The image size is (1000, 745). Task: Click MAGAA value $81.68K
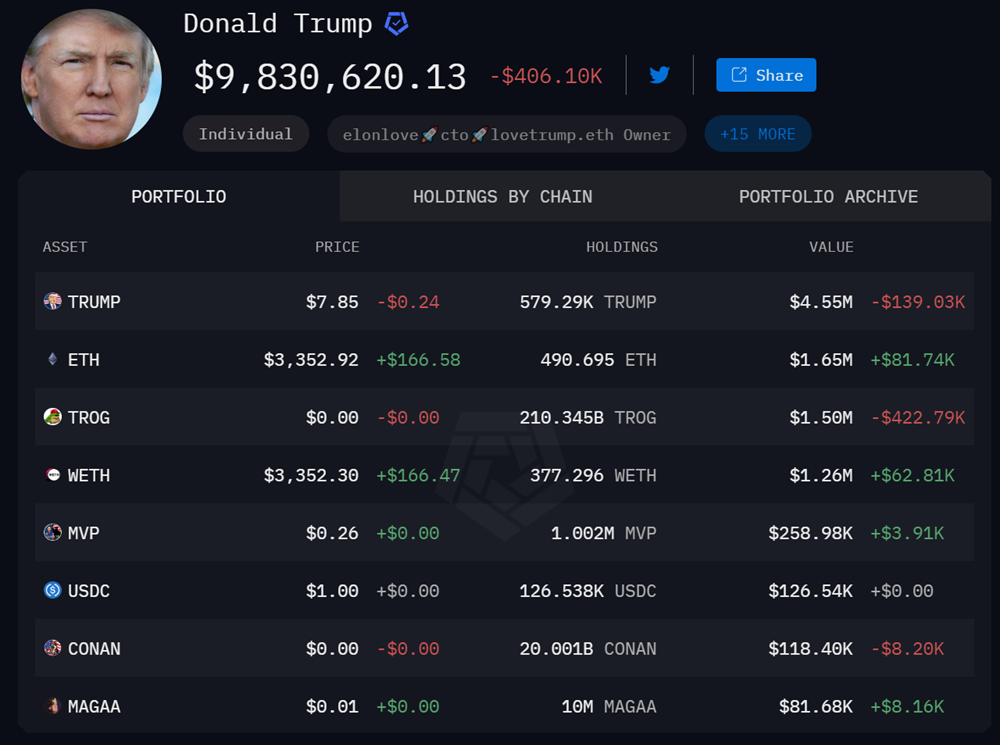pos(816,707)
